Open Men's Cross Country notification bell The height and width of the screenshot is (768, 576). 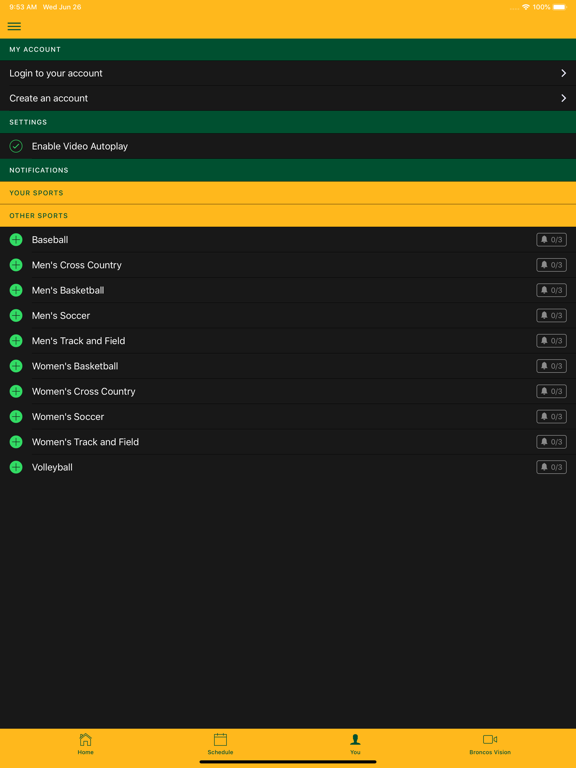pos(551,265)
